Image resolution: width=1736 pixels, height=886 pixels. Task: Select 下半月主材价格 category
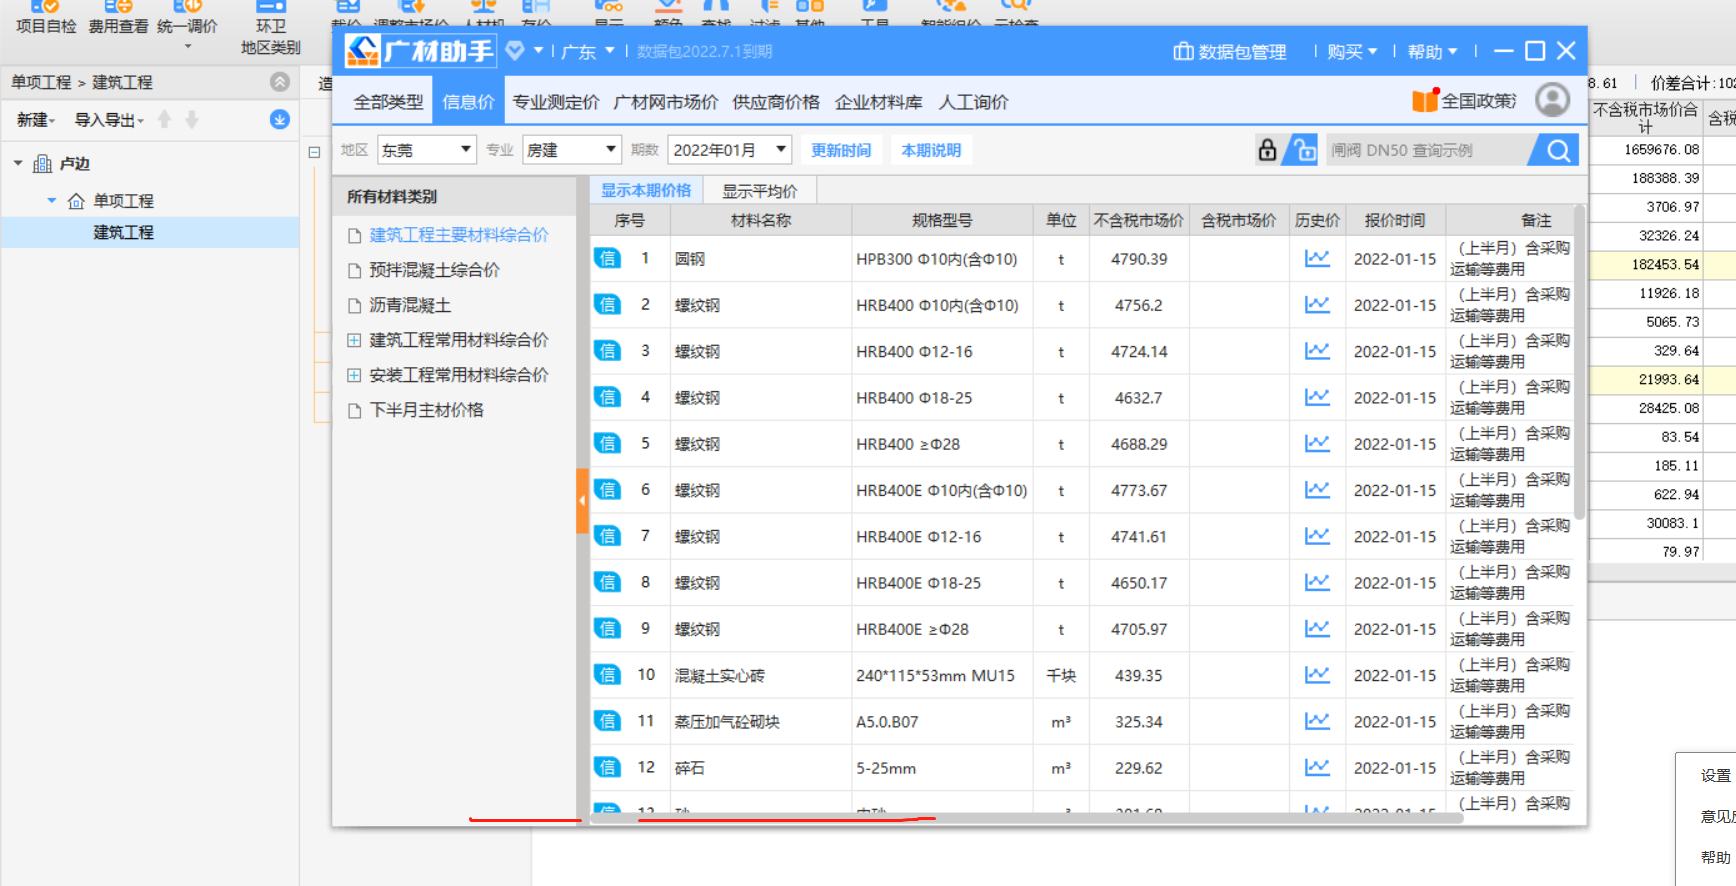point(427,410)
